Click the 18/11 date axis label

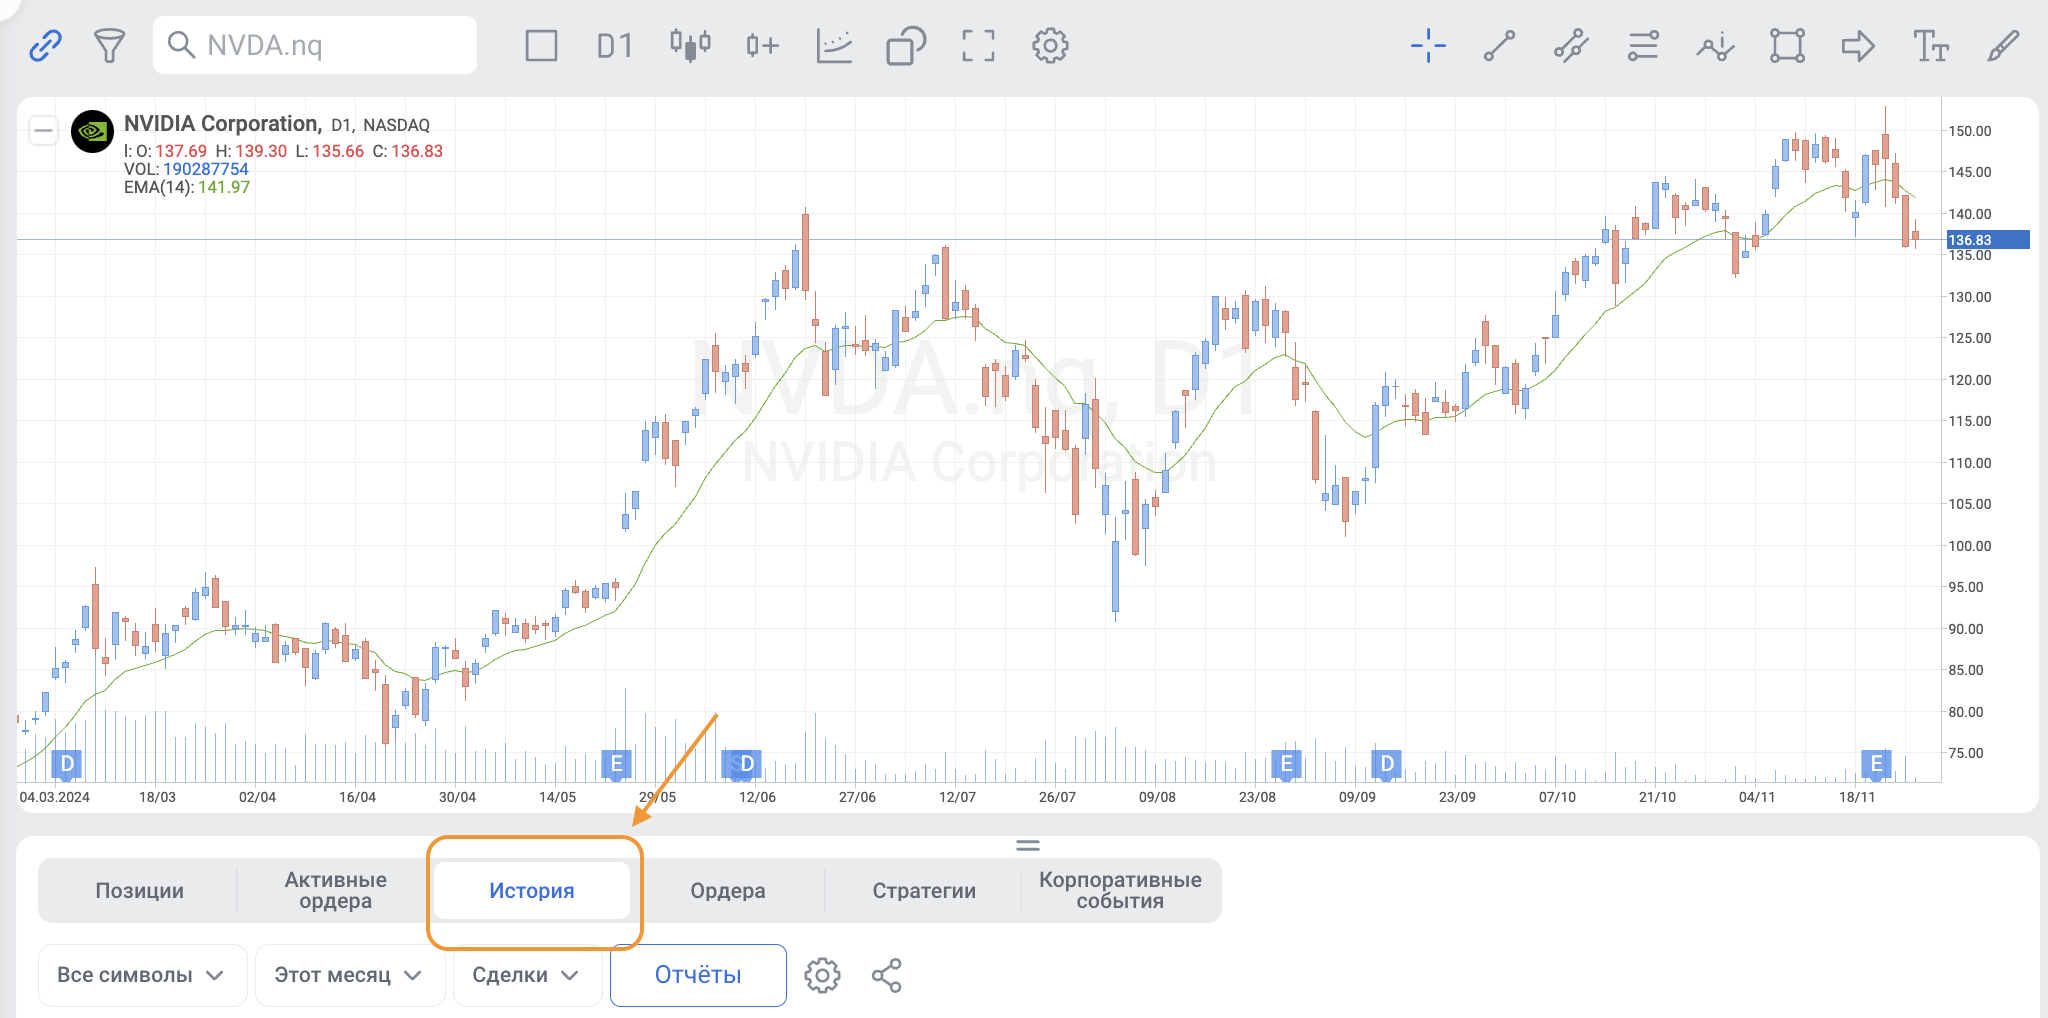click(x=1857, y=797)
